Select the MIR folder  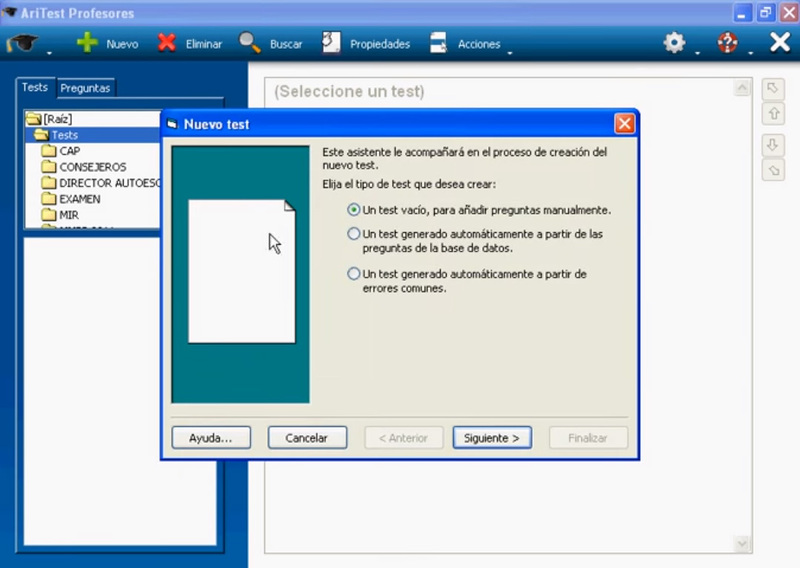click(69, 215)
